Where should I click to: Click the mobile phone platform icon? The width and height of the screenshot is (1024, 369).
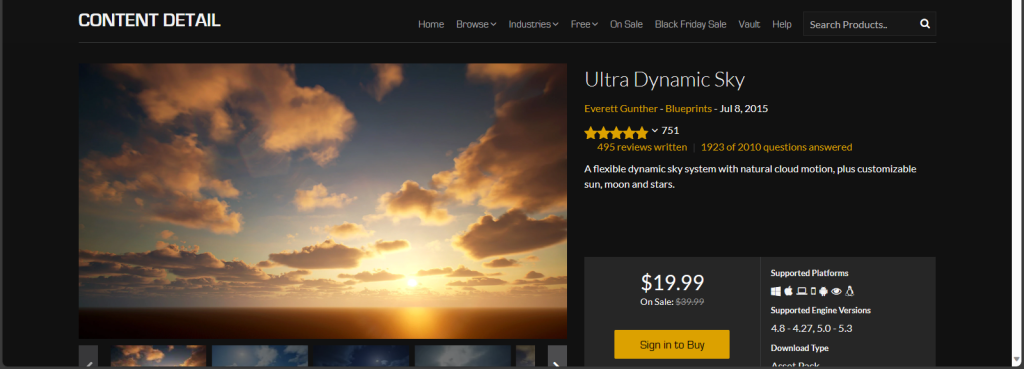pyautogui.click(x=813, y=291)
